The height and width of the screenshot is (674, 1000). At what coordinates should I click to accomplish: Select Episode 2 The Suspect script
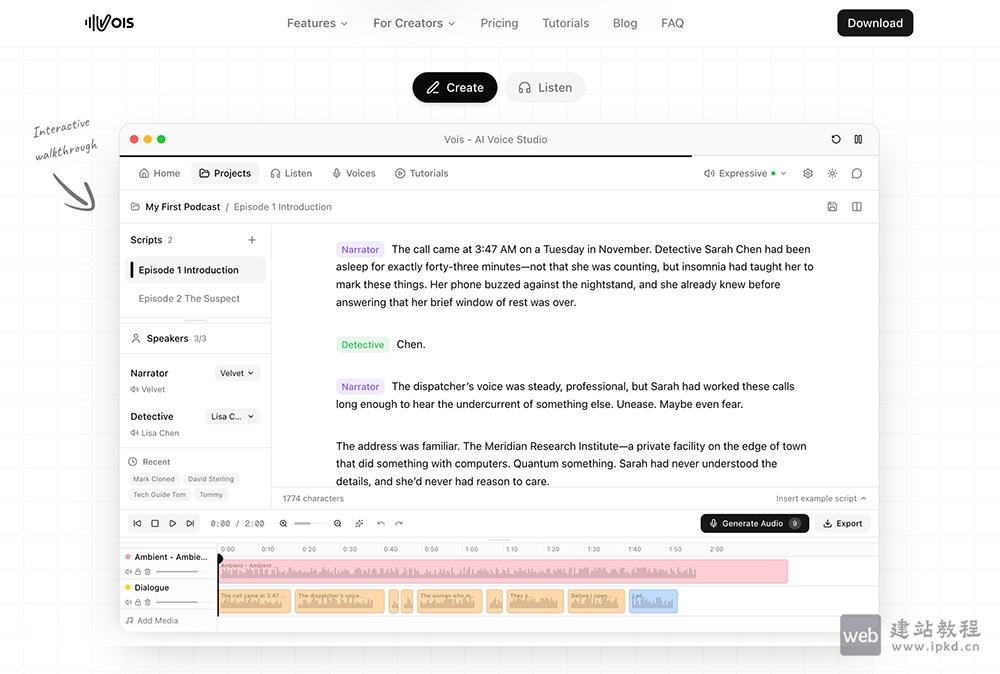189,298
